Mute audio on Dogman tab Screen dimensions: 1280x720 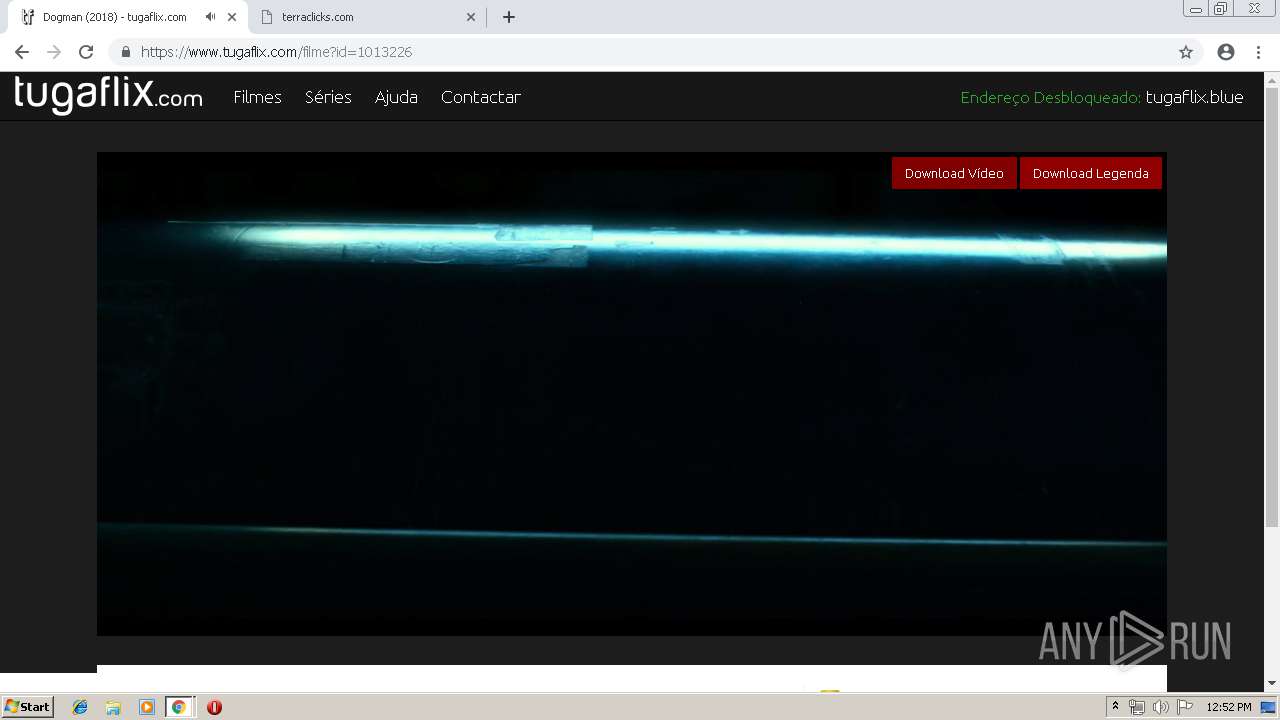tap(210, 17)
